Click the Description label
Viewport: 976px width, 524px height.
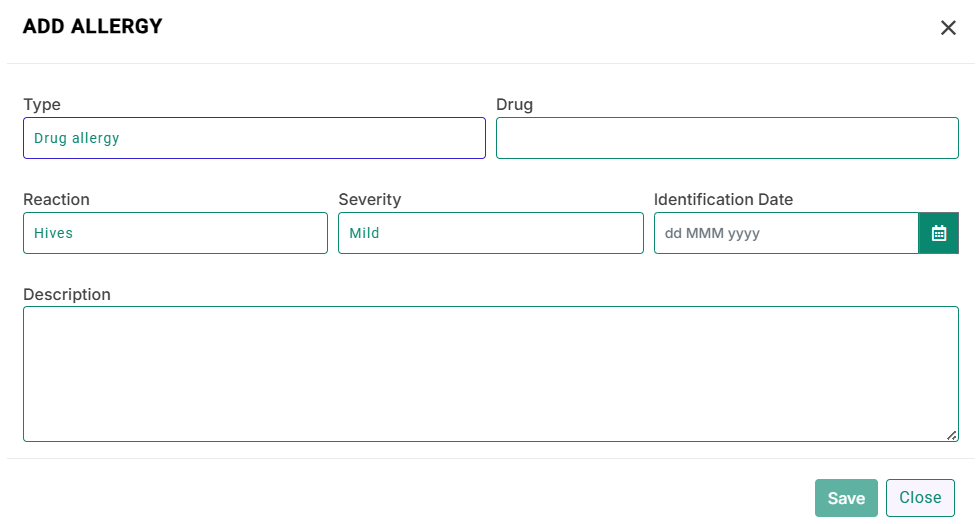click(67, 295)
